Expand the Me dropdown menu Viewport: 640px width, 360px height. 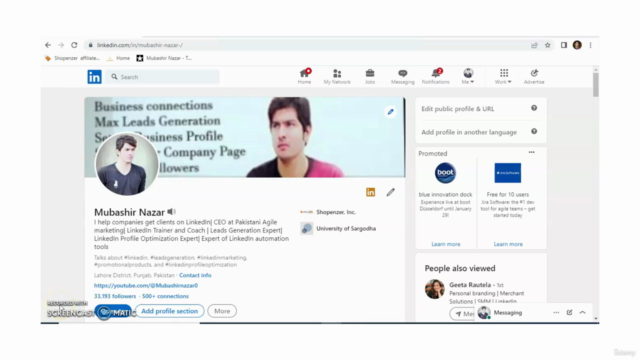[x=468, y=76]
